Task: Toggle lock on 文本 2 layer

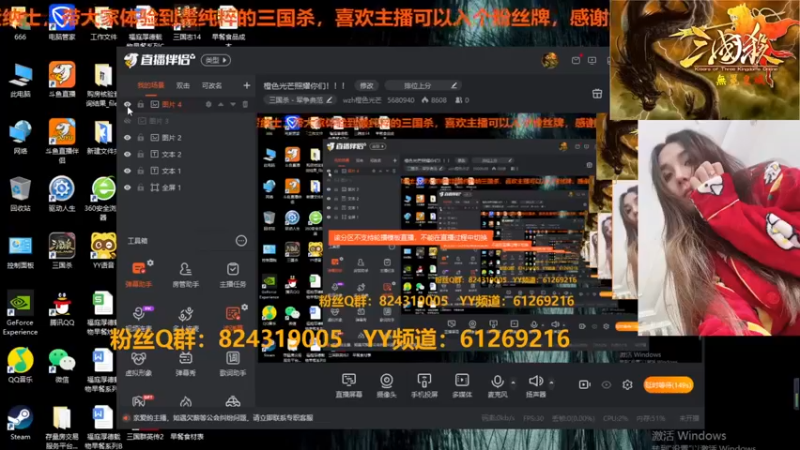Action: click(x=141, y=154)
